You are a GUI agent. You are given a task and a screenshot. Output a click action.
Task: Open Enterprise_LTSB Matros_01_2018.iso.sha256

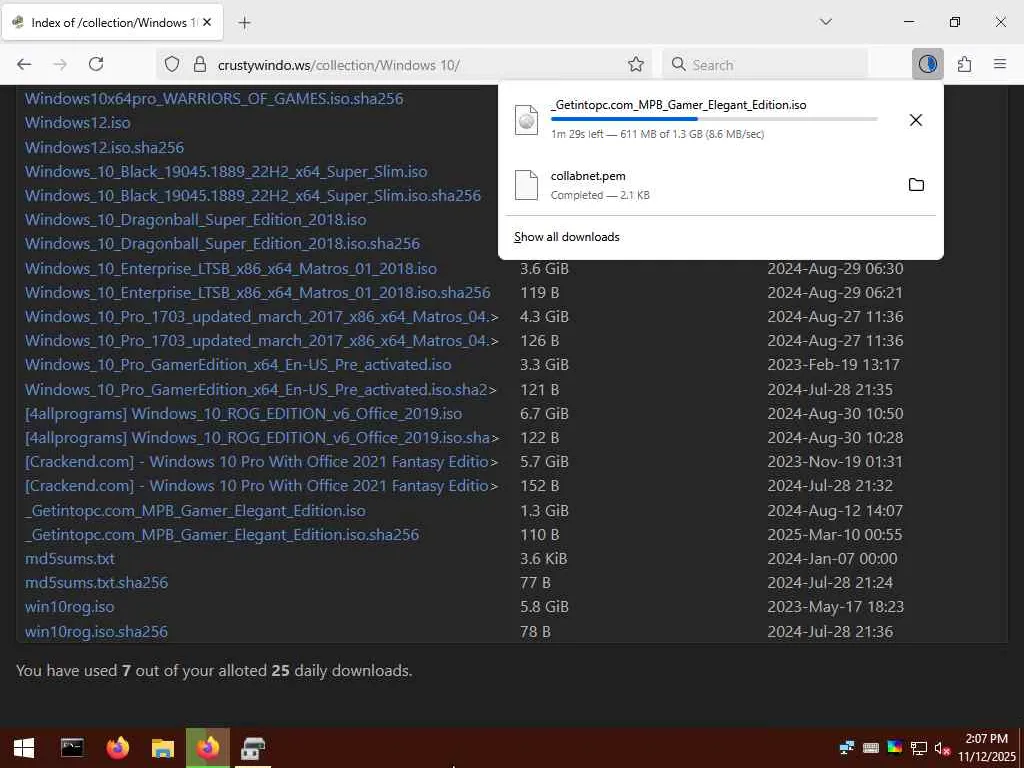pos(257,293)
